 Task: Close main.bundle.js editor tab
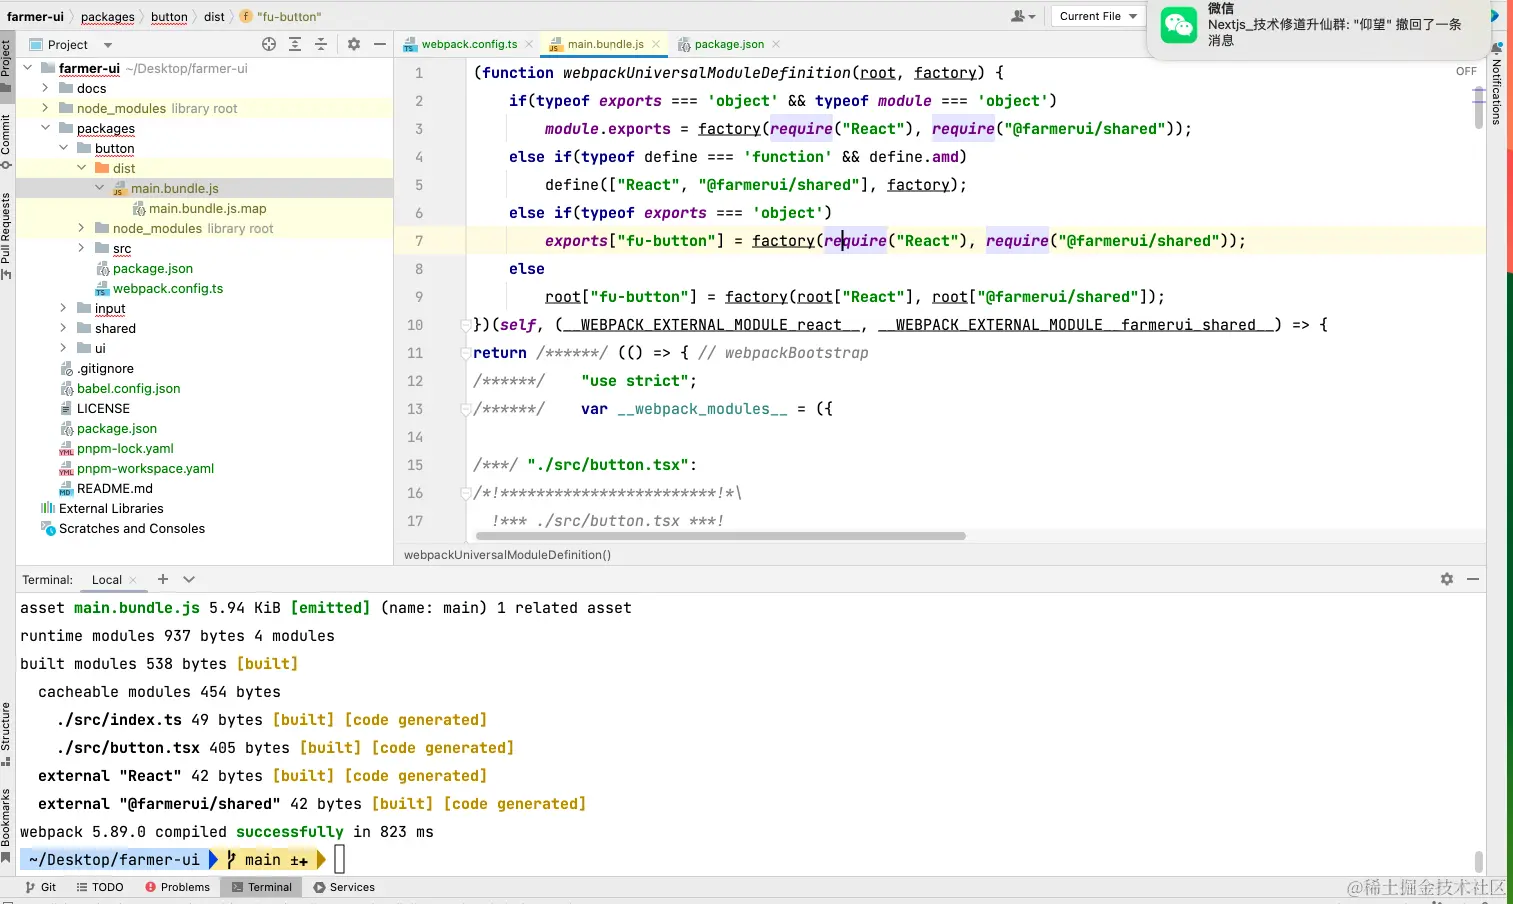(x=656, y=44)
